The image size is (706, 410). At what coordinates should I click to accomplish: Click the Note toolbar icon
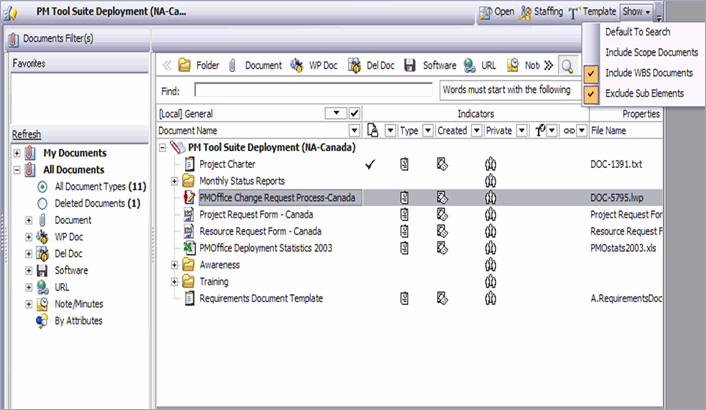(512, 66)
